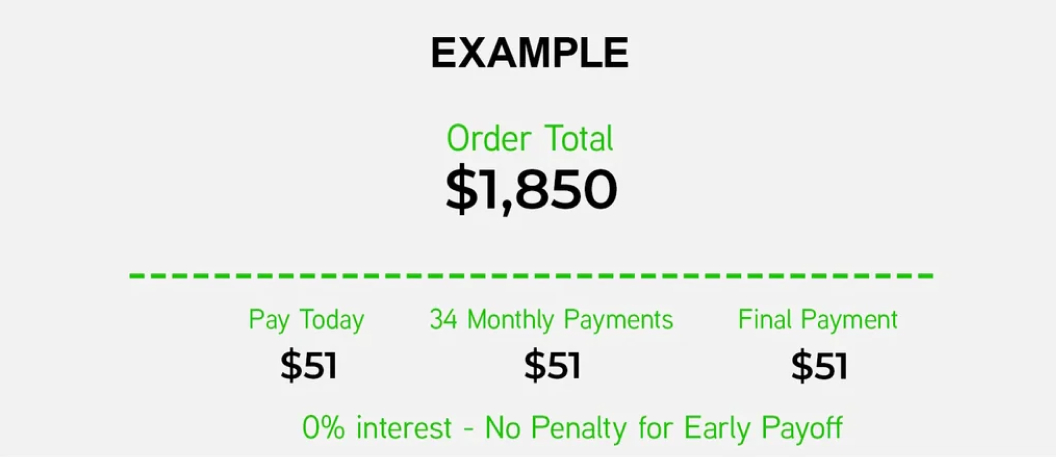Click the $1,850 order amount
The width and height of the screenshot is (1056, 457).
click(531, 190)
